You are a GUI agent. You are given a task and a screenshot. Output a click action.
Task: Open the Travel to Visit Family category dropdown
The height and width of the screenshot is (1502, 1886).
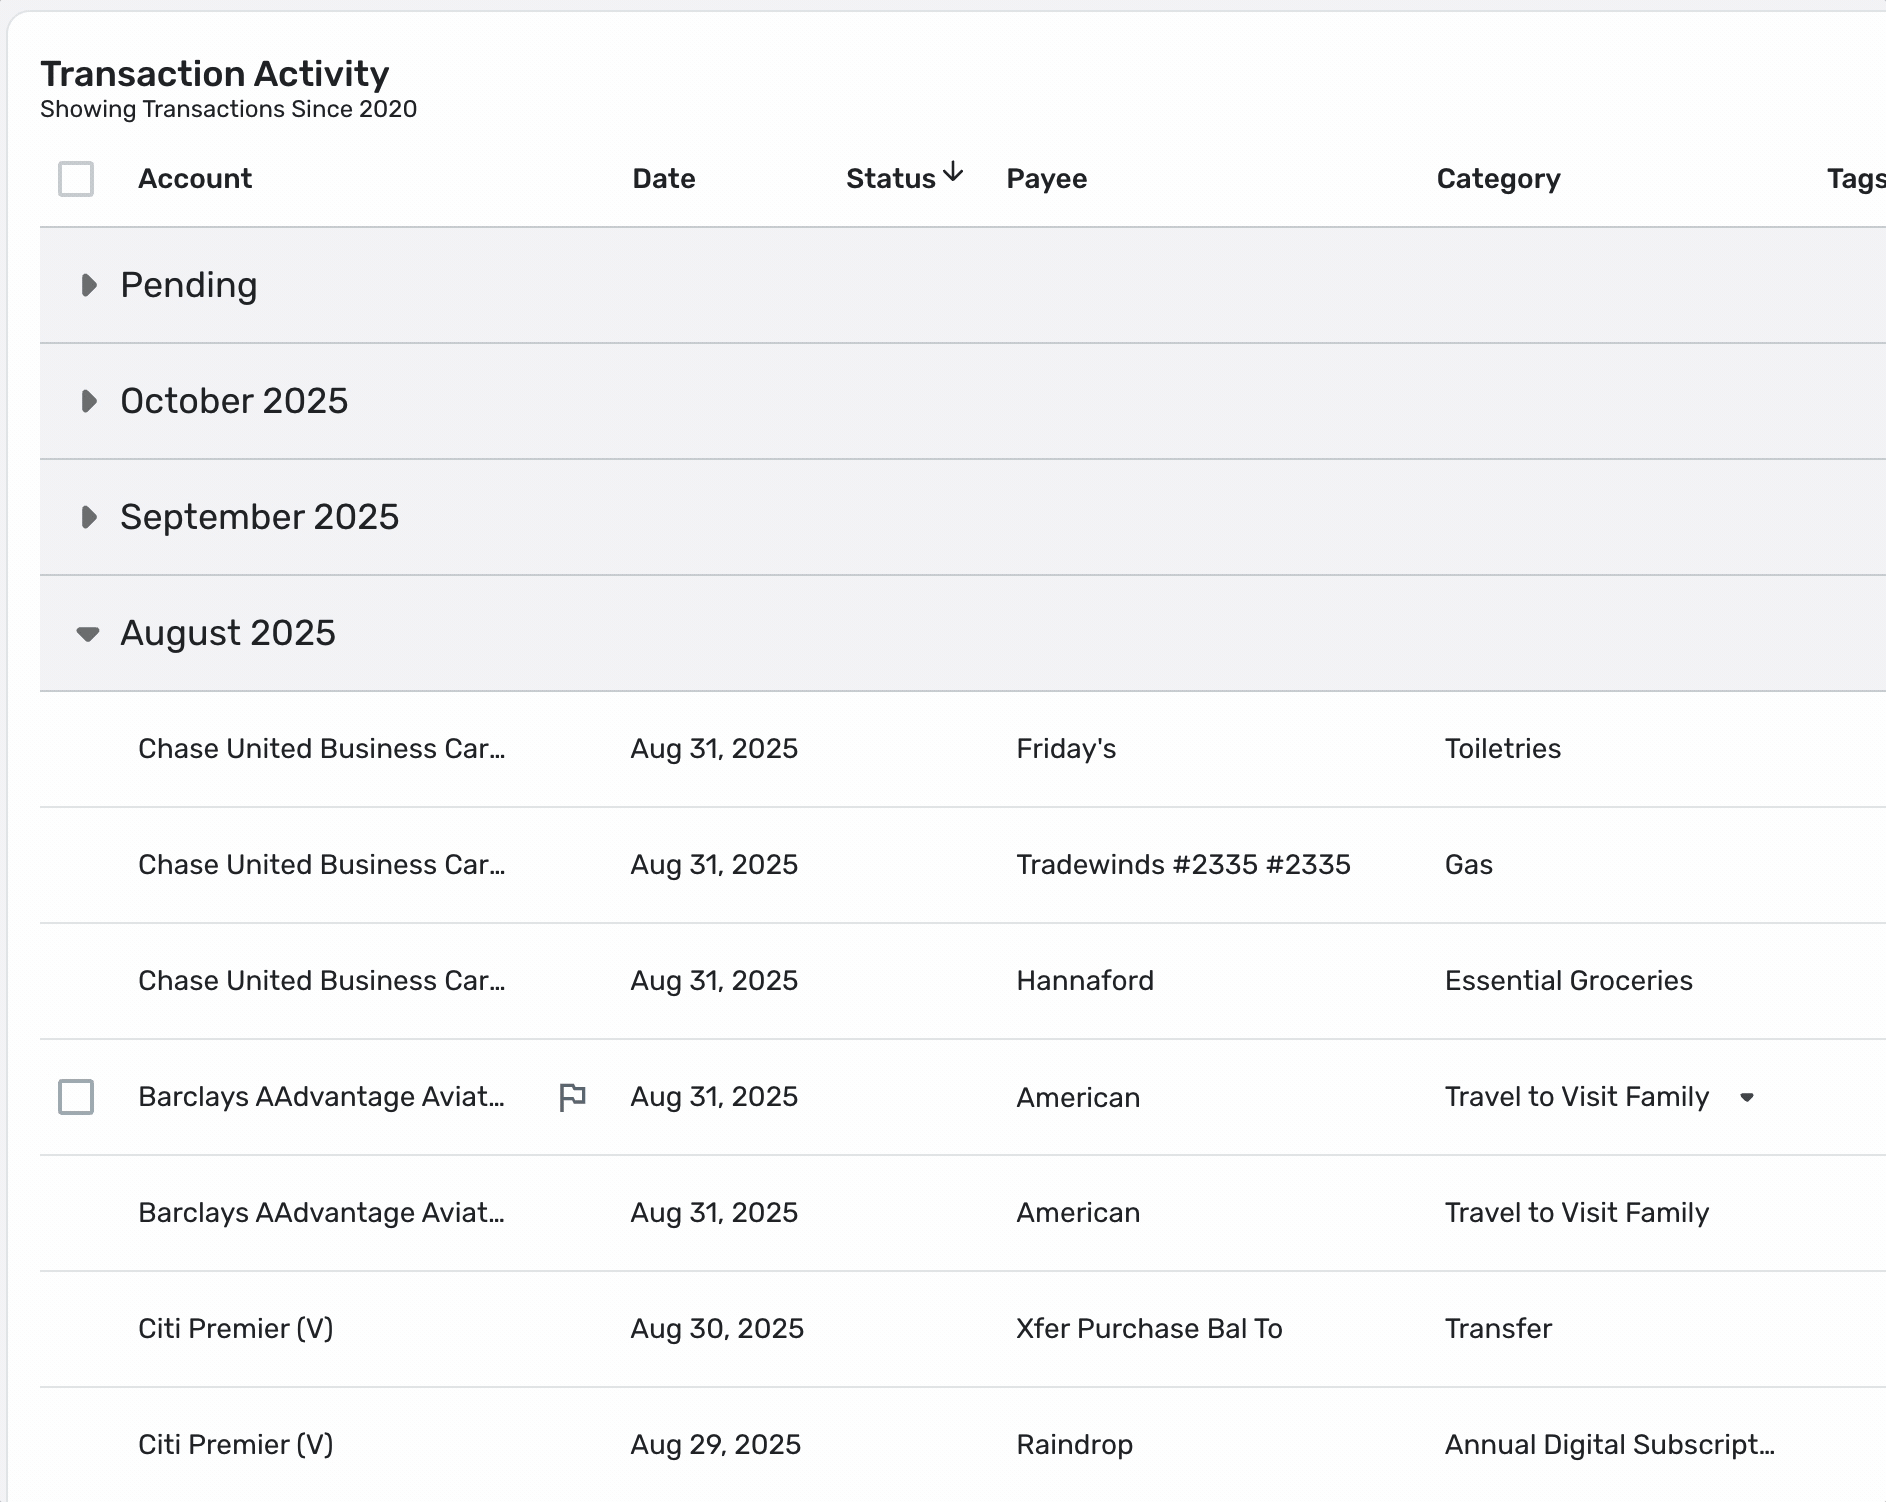[x=1747, y=1097]
